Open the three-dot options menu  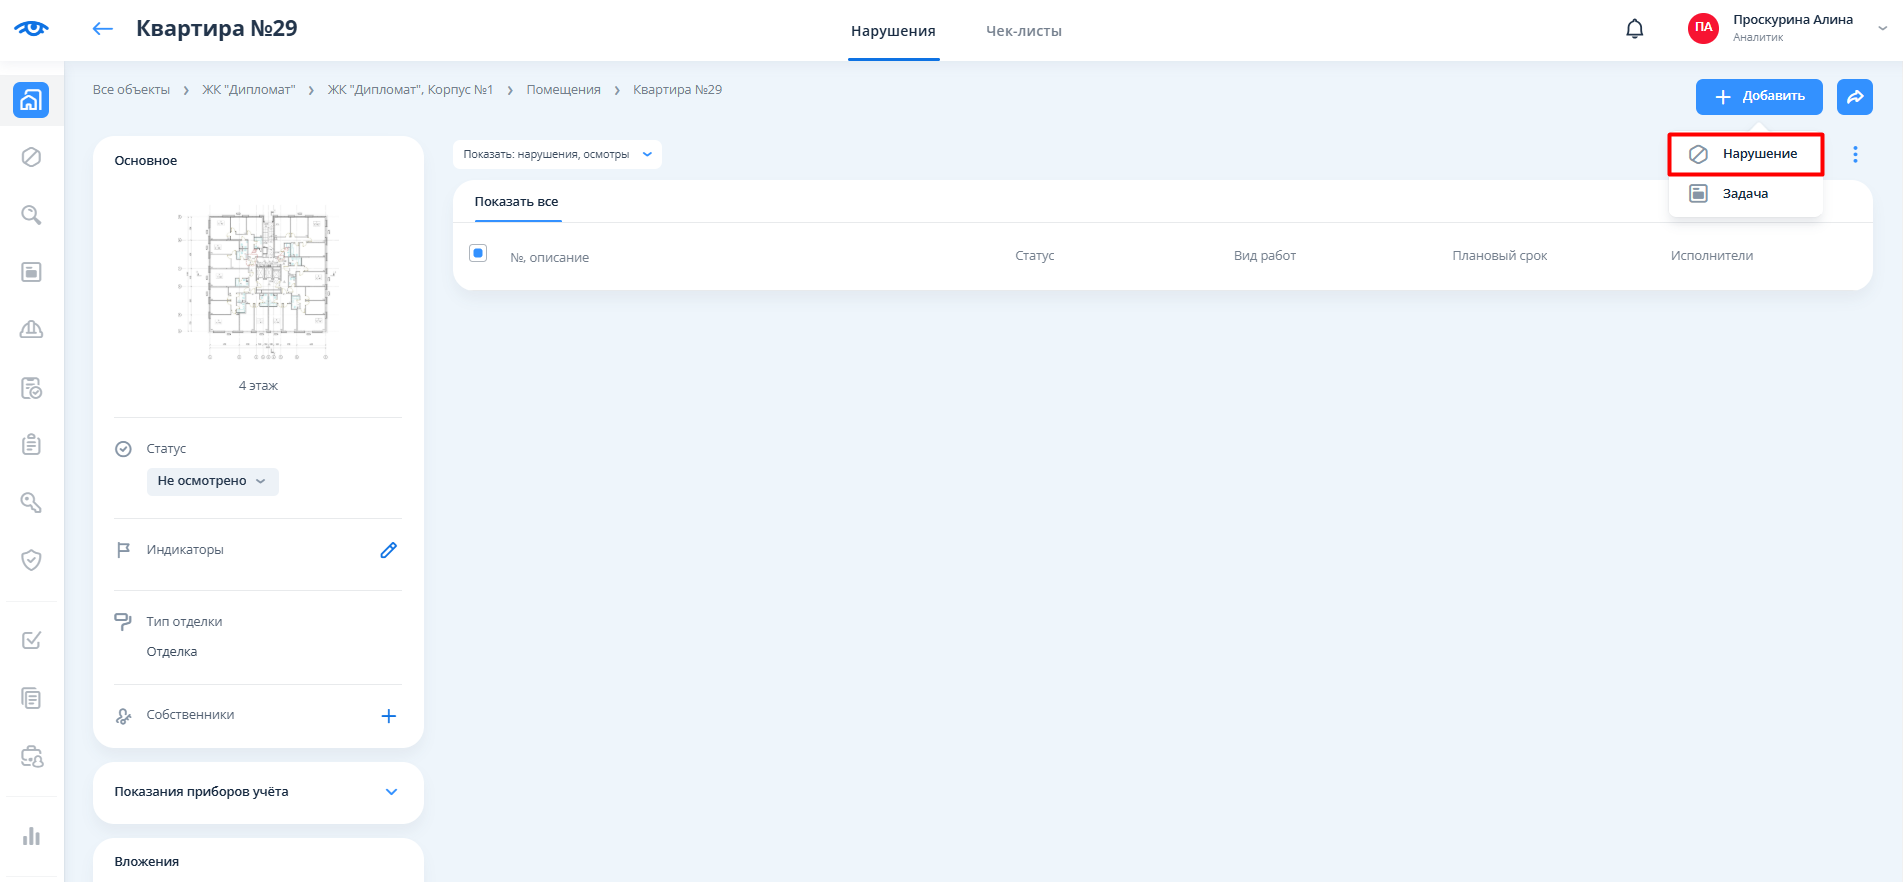1855,154
